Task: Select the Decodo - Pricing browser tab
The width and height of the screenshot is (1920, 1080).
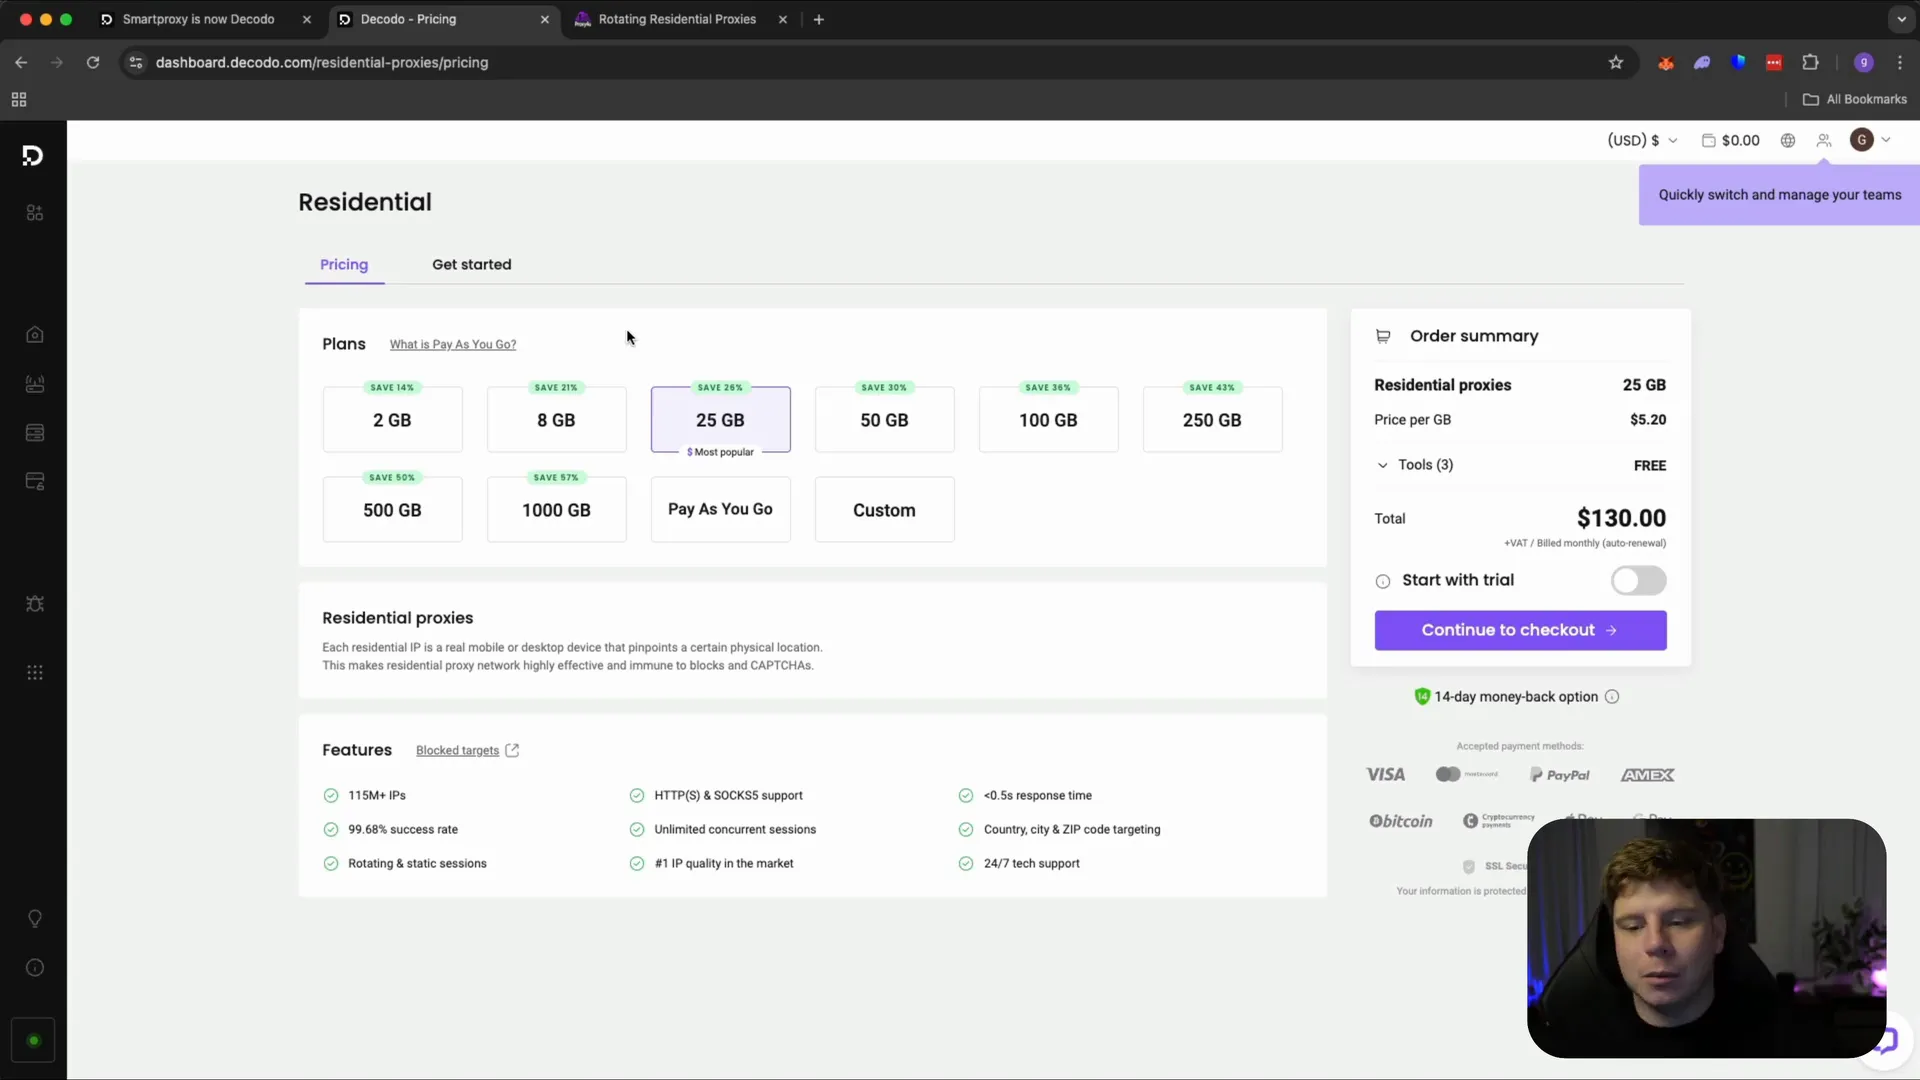Action: (444, 19)
